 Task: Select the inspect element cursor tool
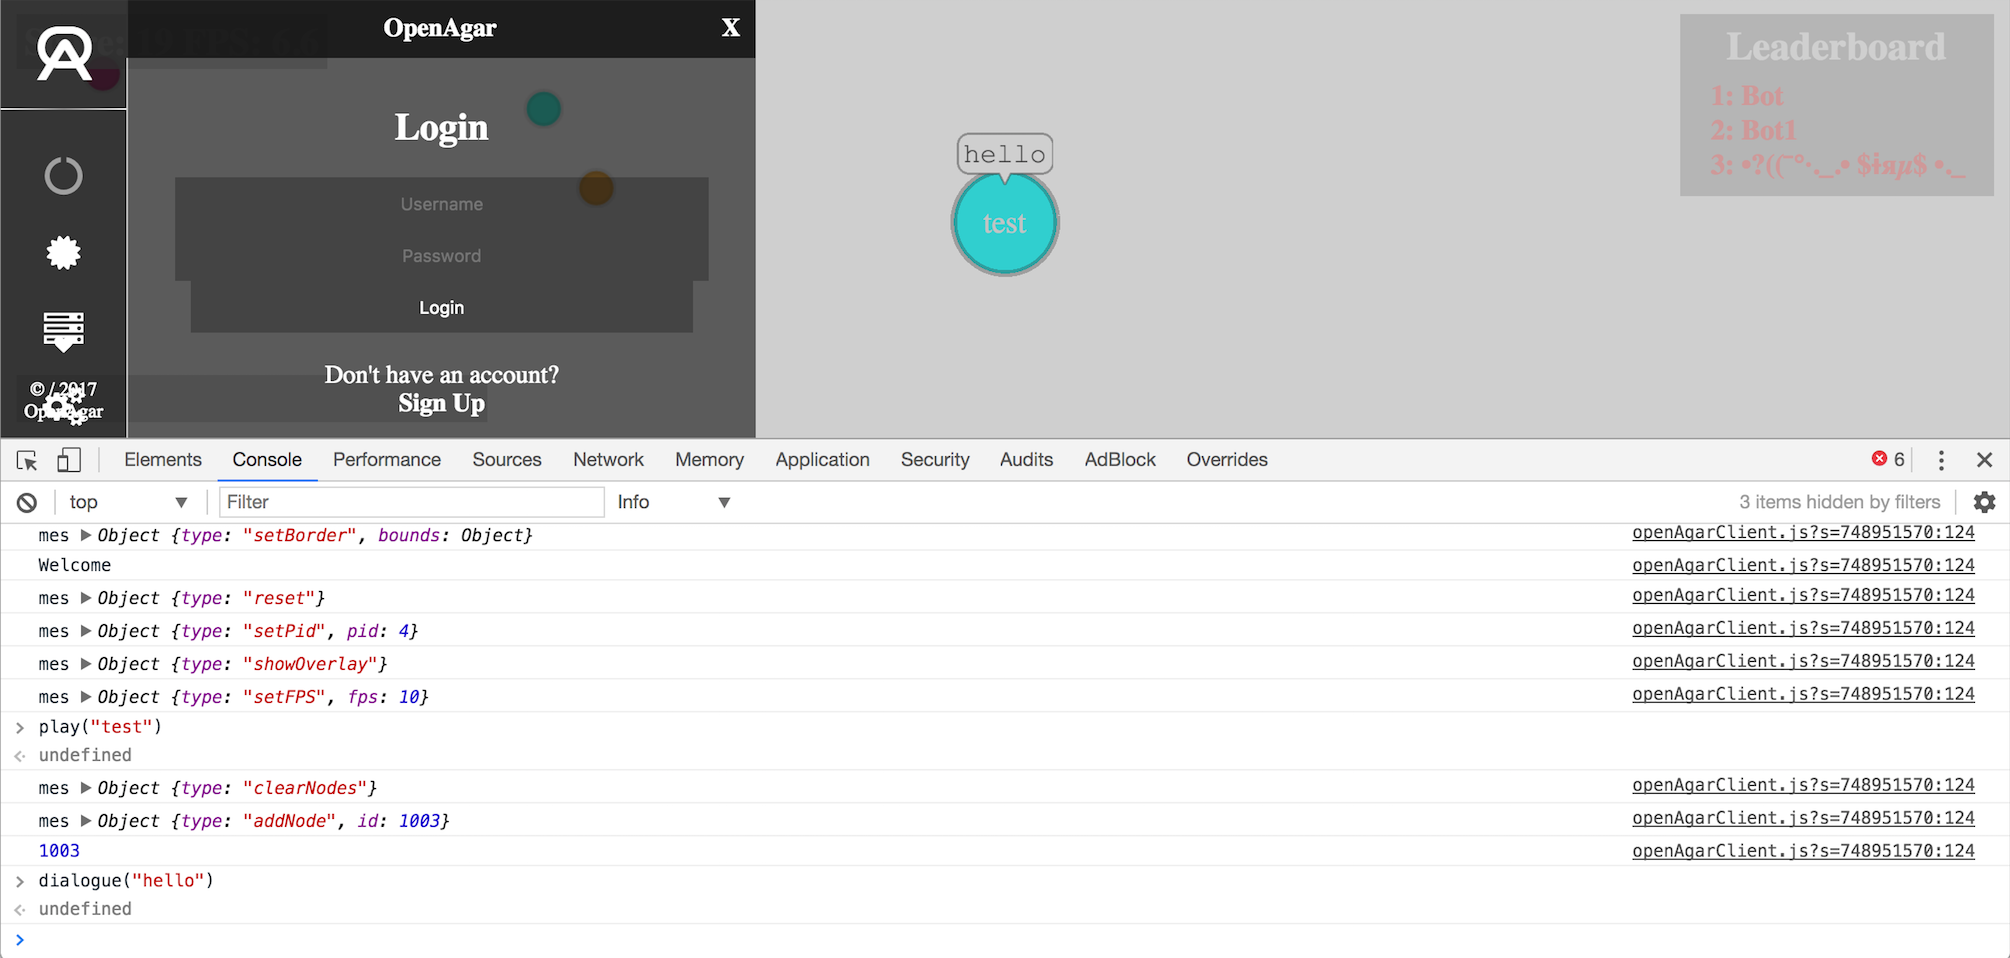pos(26,460)
